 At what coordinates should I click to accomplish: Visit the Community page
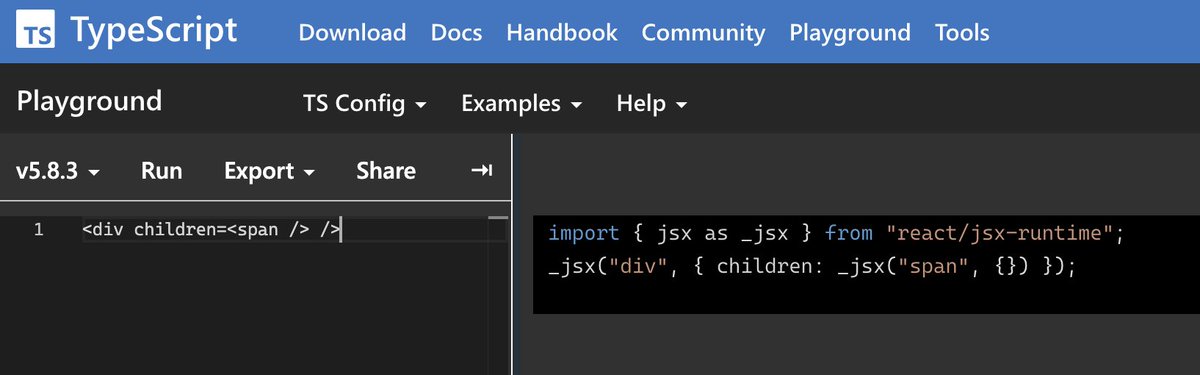703,32
